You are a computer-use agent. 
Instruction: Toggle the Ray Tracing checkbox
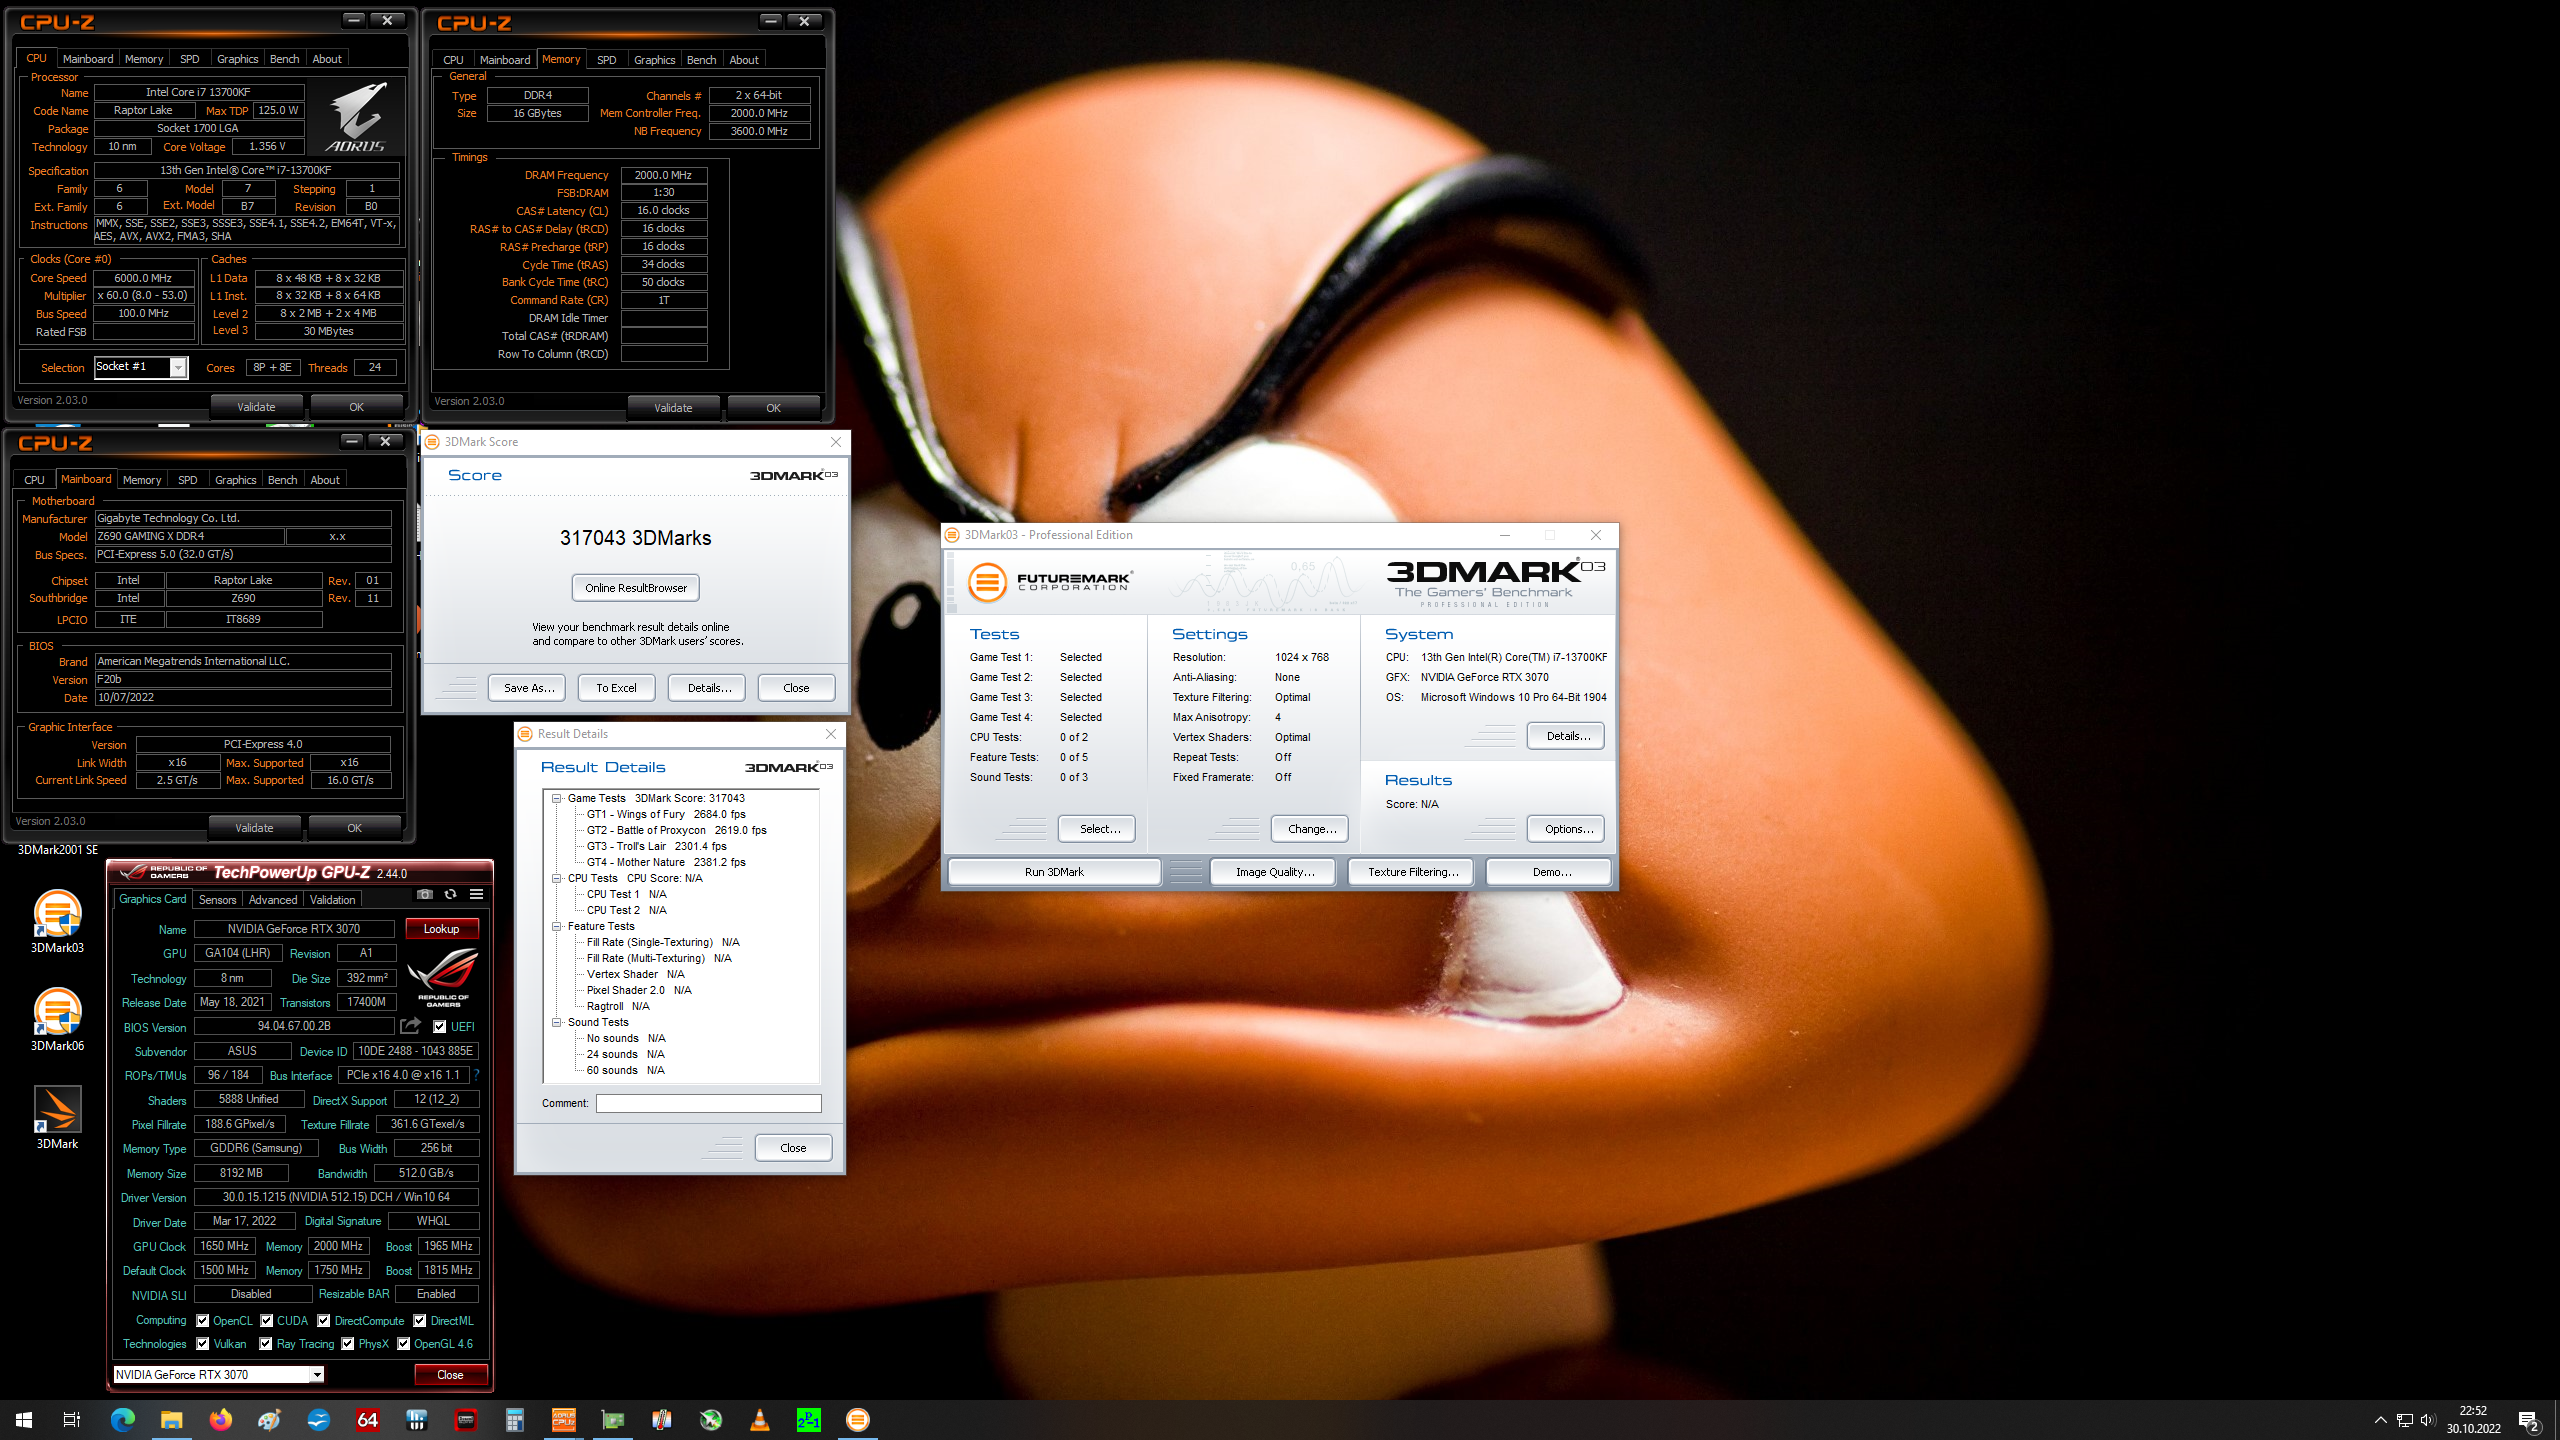pyautogui.click(x=266, y=1344)
